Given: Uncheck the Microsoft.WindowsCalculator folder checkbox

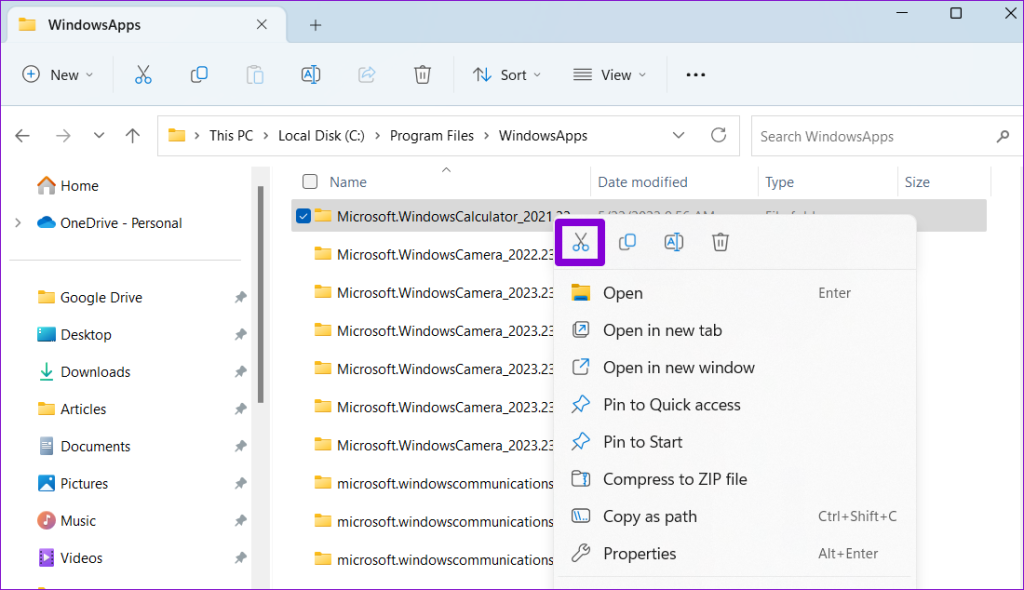Looking at the screenshot, I should pos(303,216).
